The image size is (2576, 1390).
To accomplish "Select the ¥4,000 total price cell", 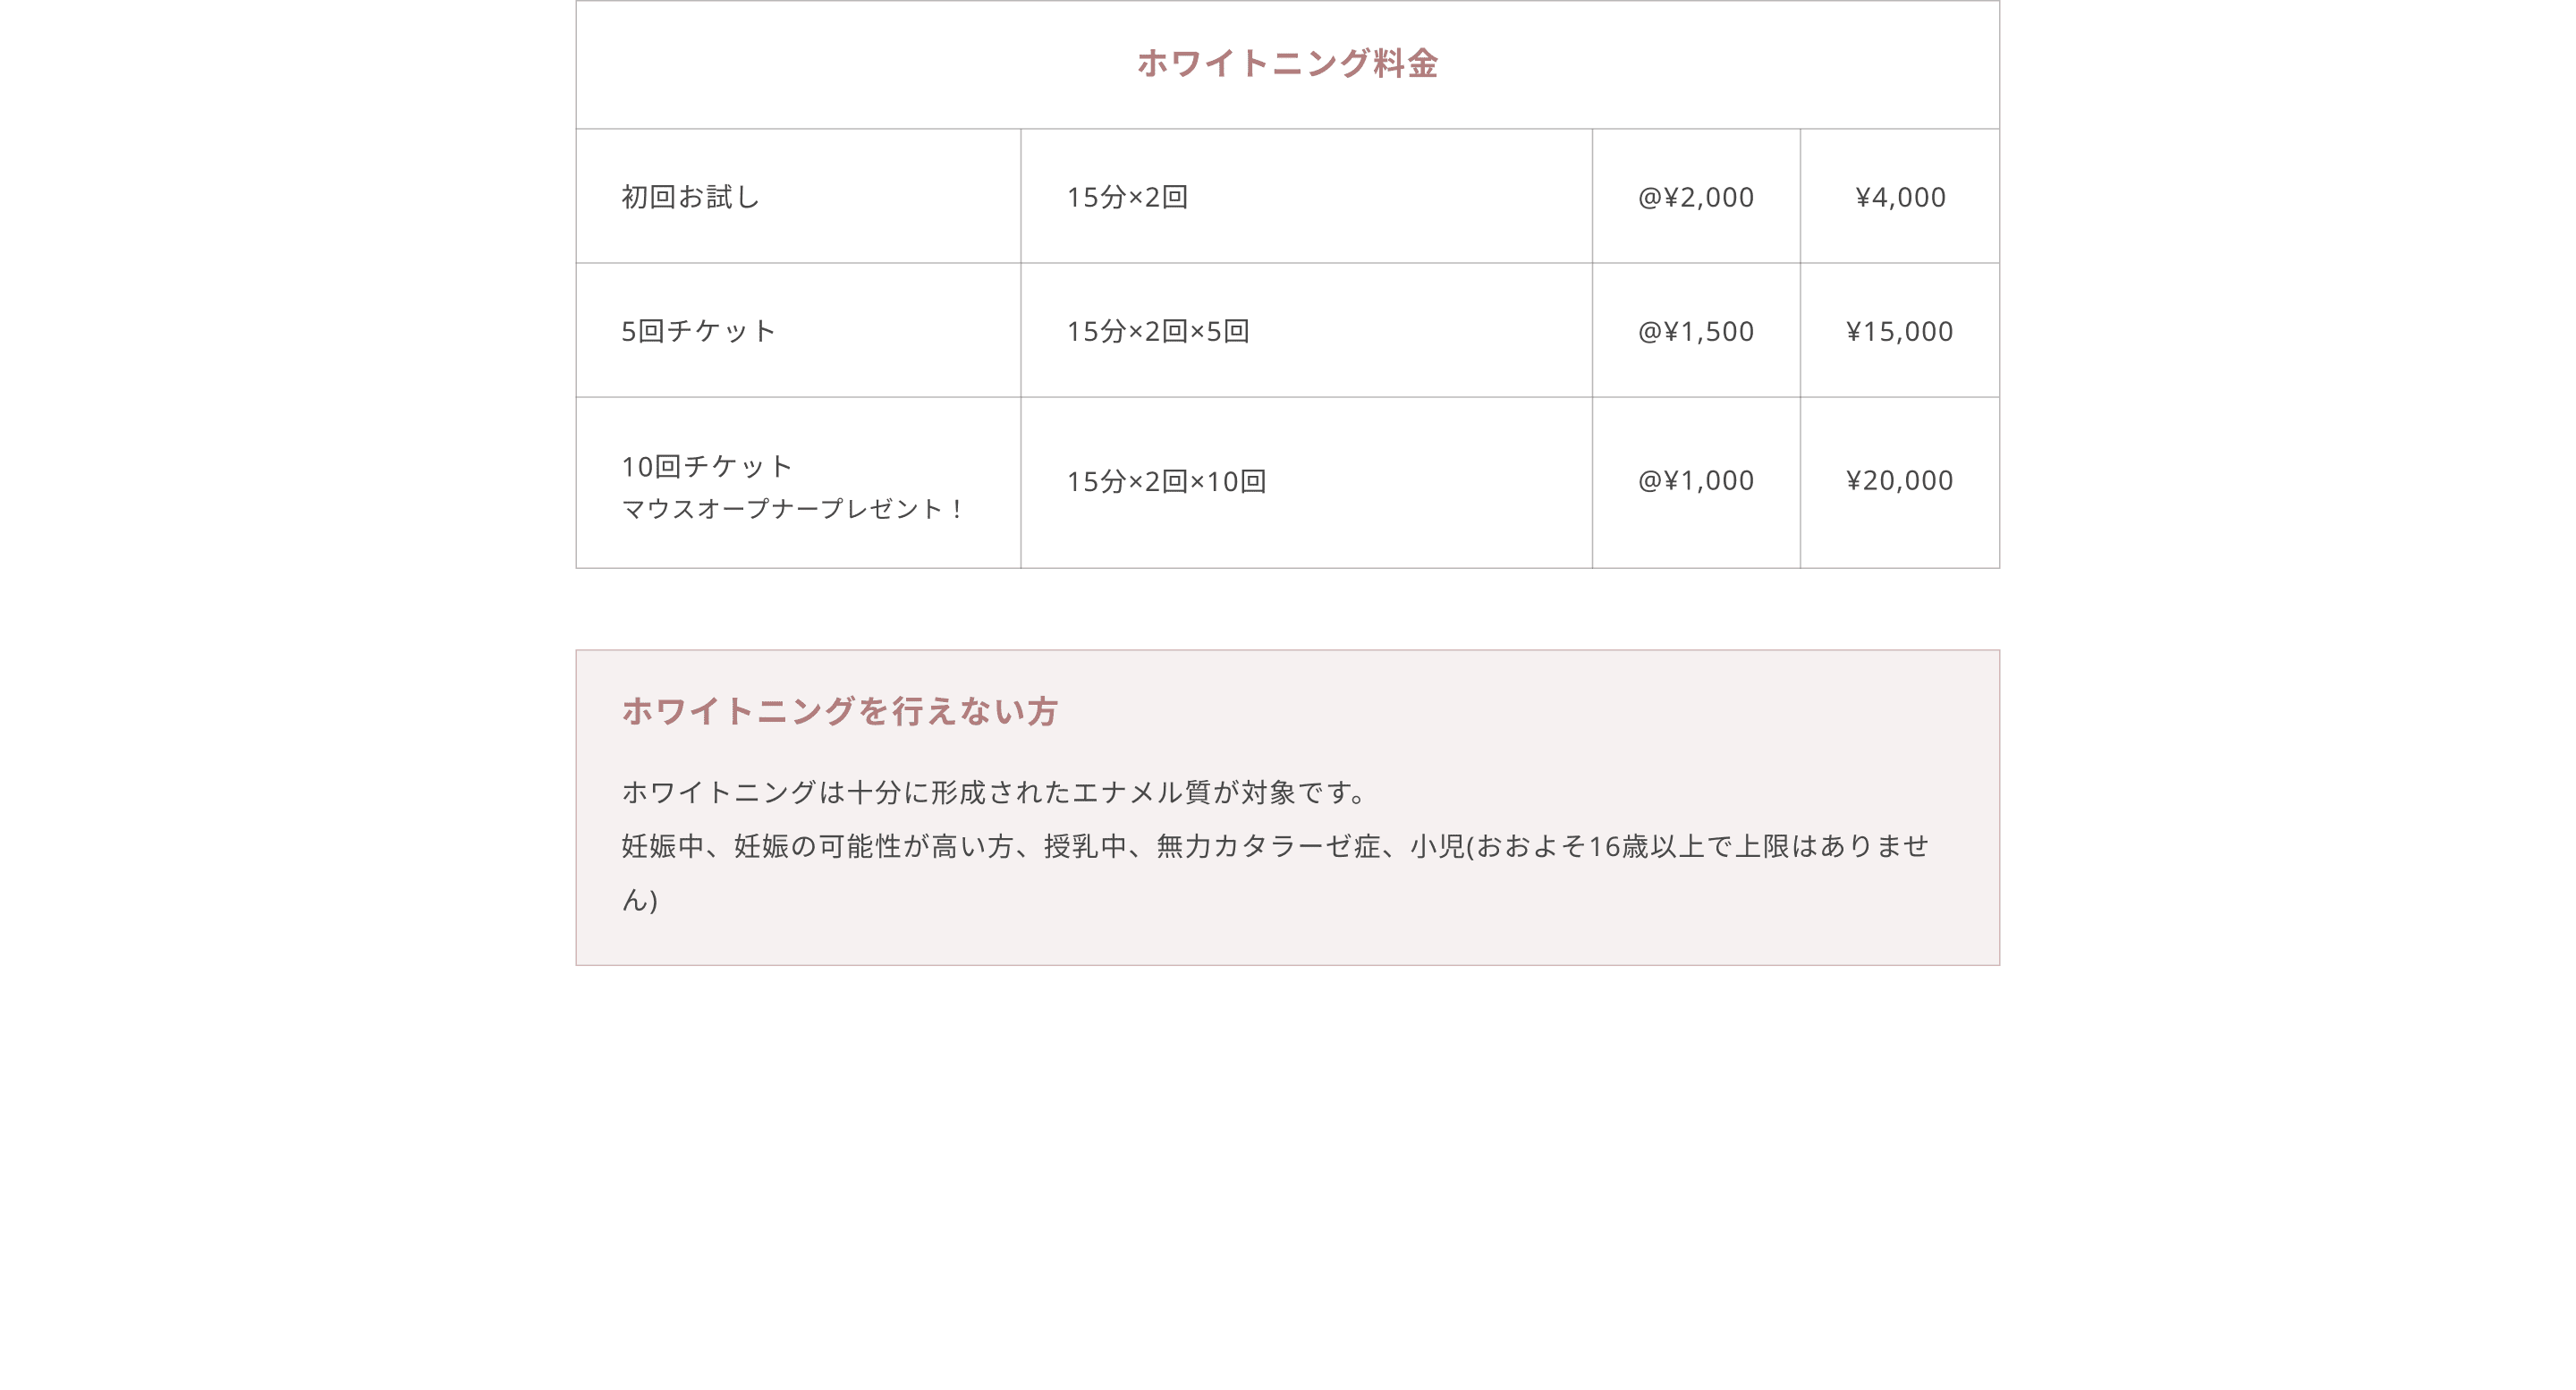I will pyautogui.click(x=1900, y=197).
